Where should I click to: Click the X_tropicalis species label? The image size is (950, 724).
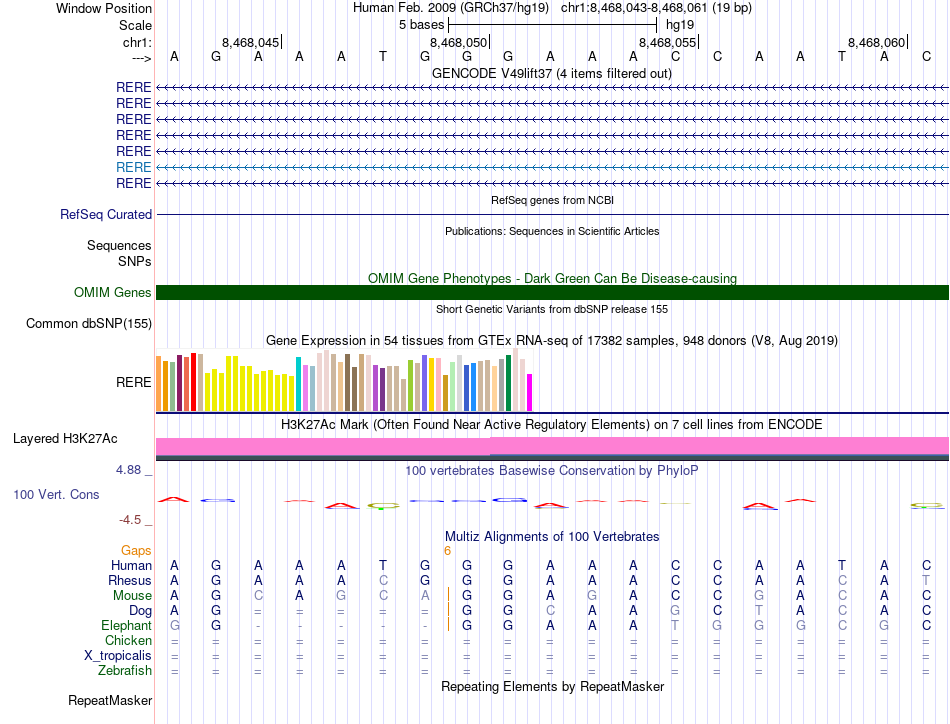[x=118, y=656]
